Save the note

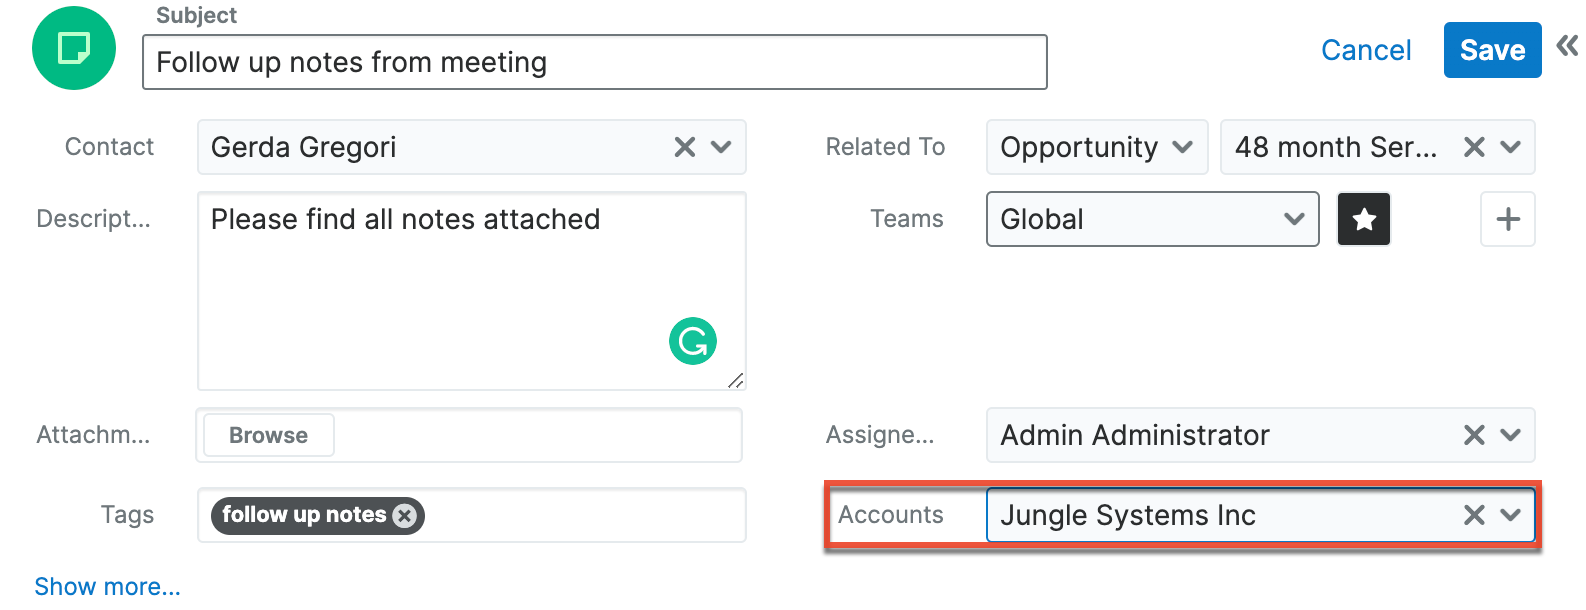(1491, 49)
